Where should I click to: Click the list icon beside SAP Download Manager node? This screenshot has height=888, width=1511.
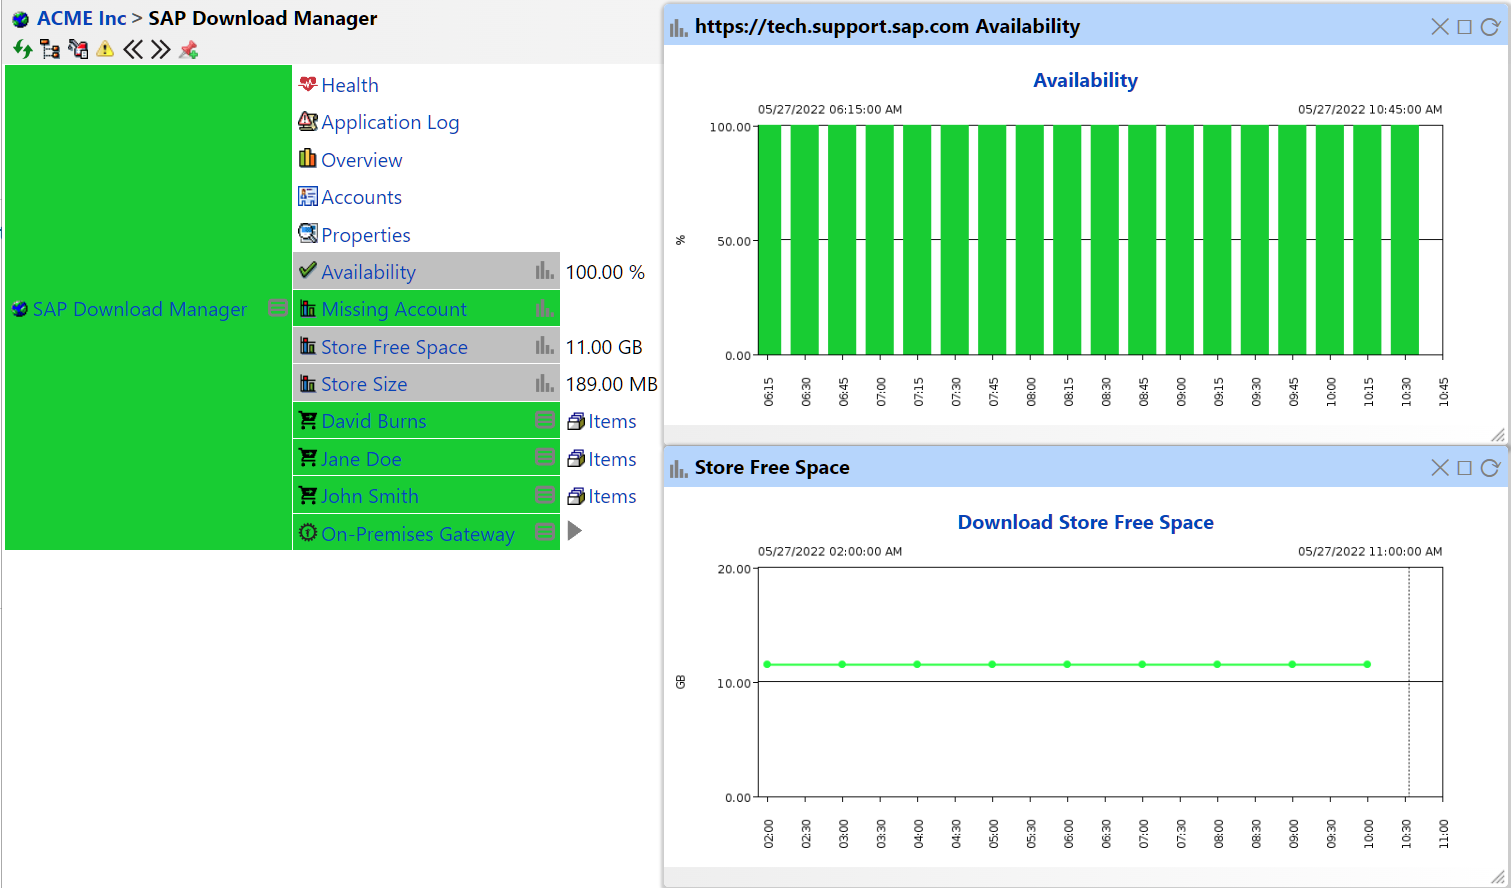(278, 308)
